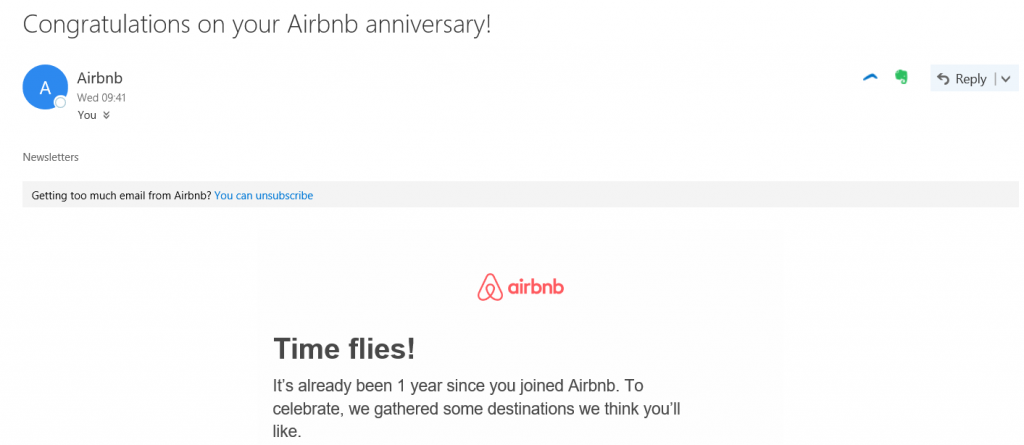Open the Reply options dropdown arrow
This screenshot has height=445, width=1024.
(1005, 79)
